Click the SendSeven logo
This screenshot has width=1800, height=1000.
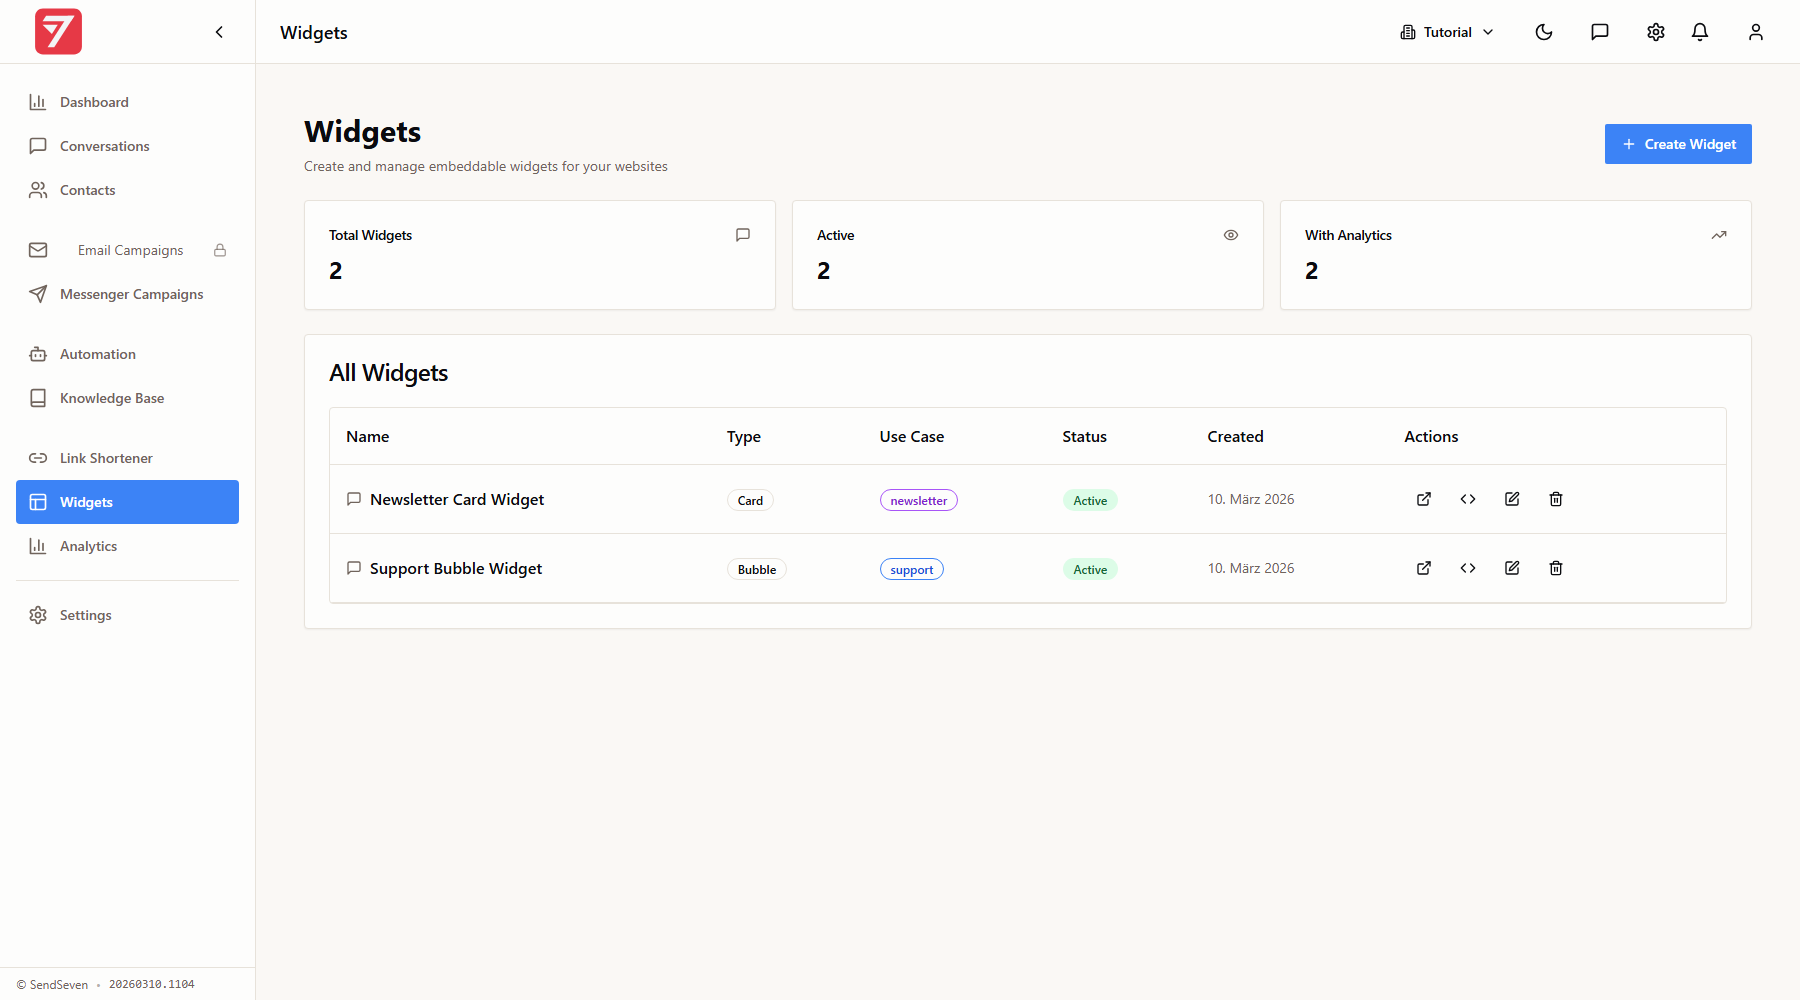click(58, 32)
